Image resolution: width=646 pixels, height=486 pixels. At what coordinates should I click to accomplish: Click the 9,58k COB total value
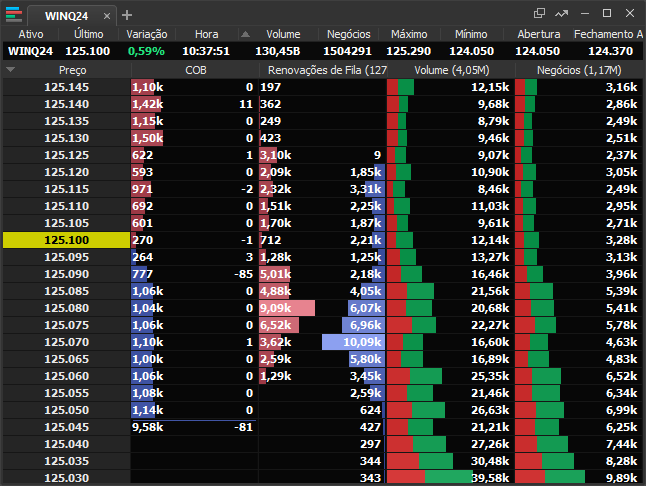coord(147,427)
